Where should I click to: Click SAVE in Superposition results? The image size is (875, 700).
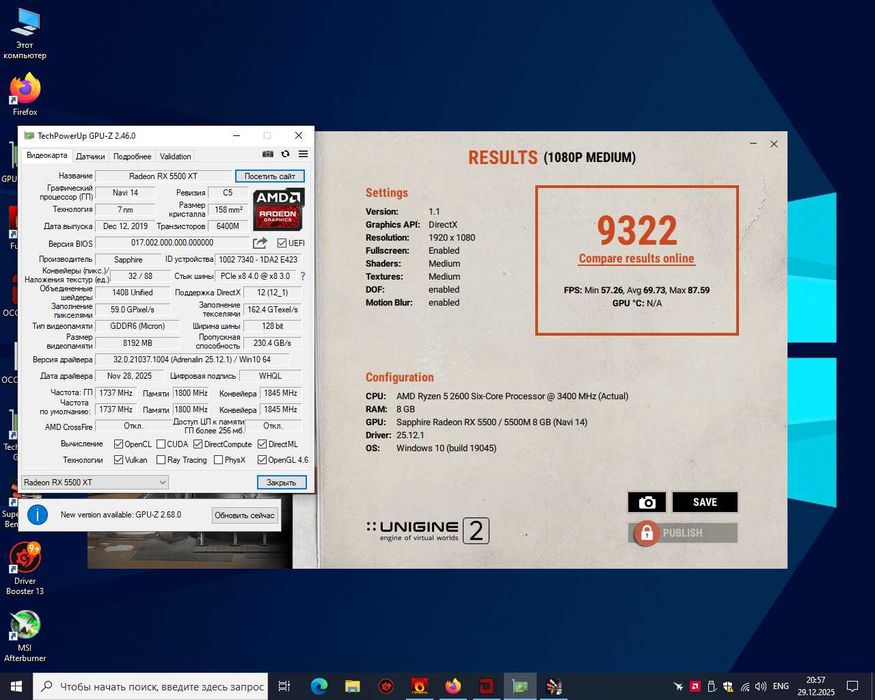(x=705, y=502)
